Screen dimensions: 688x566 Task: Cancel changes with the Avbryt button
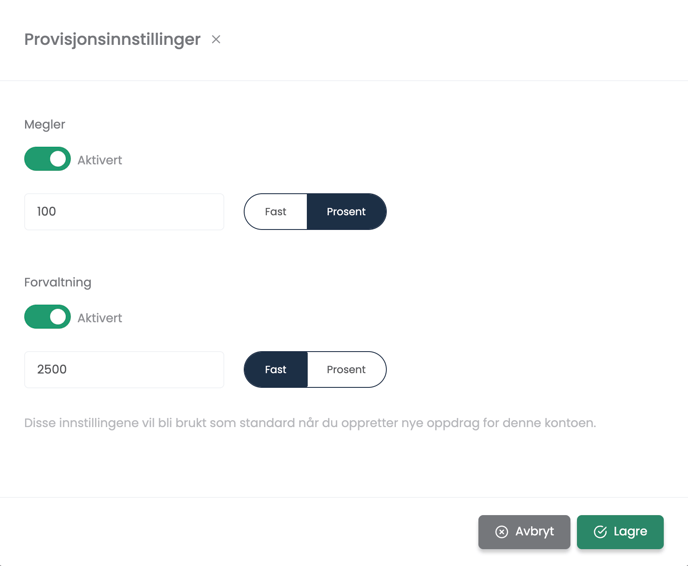[524, 532]
